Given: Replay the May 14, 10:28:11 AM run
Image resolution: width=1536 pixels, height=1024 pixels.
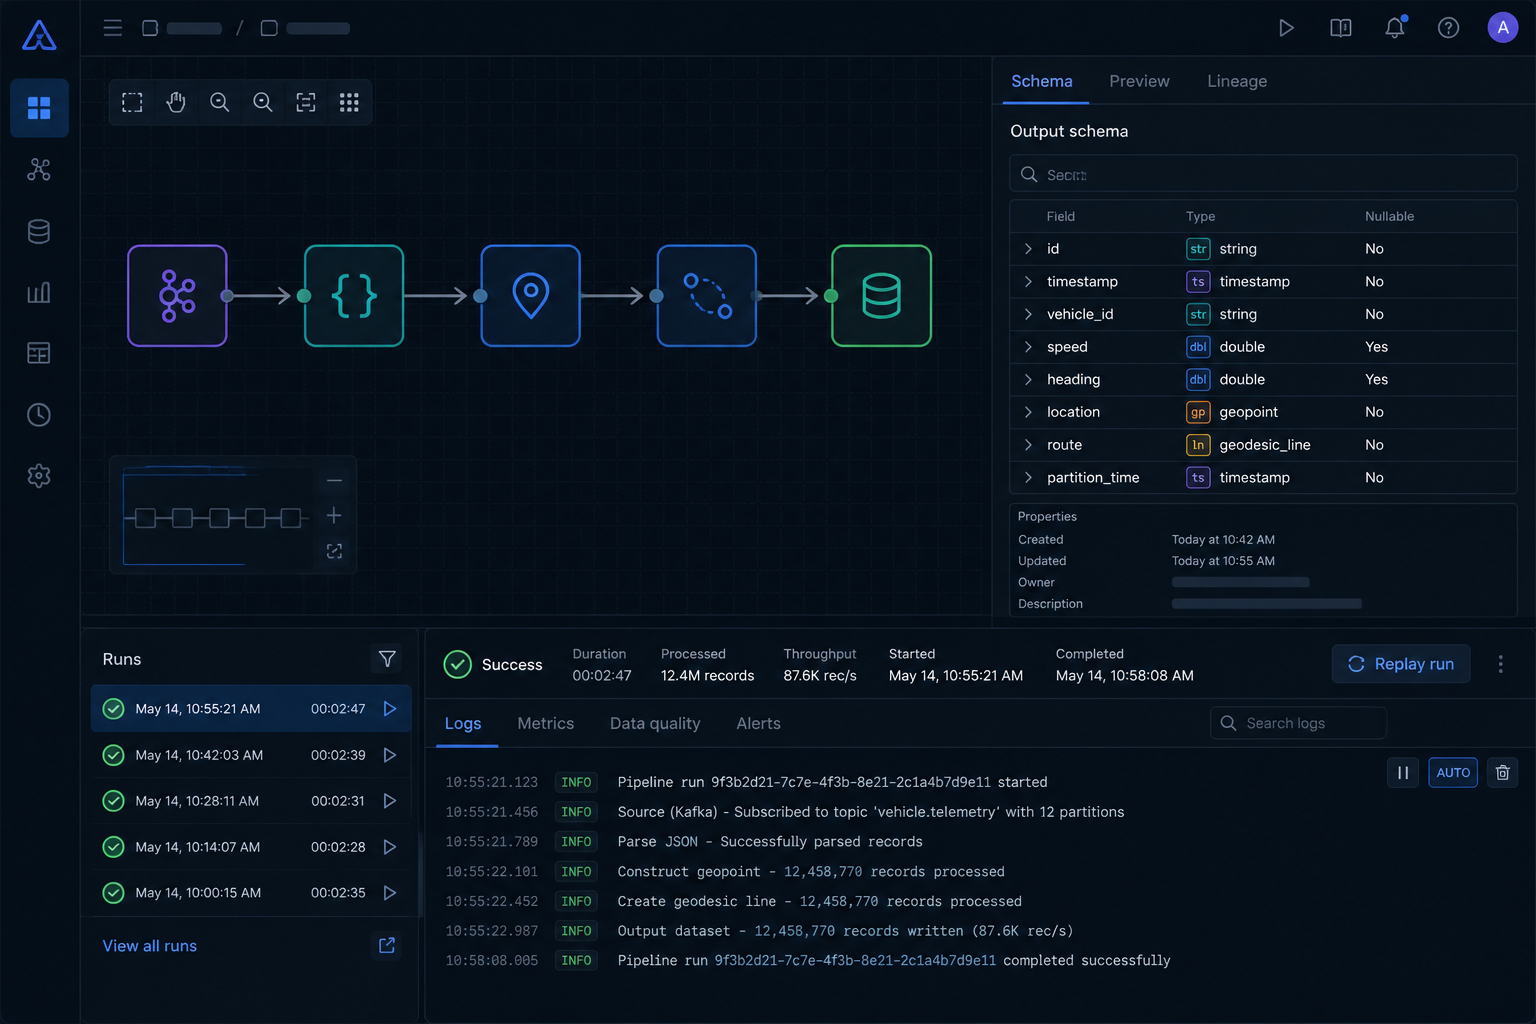Looking at the screenshot, I should (x=390, y=801).
